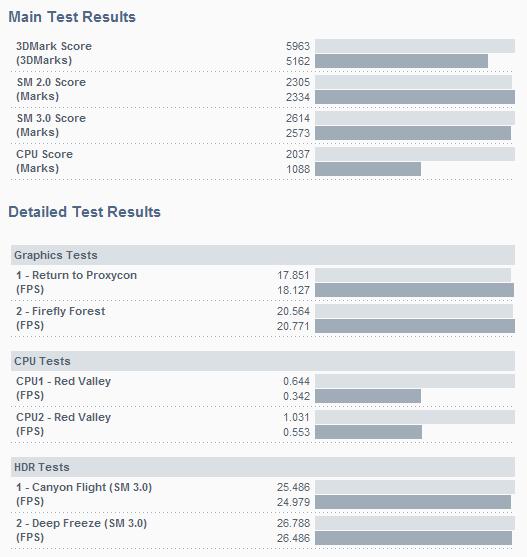Screen dimensions: 527x557
Task: Select the CPU Tests section header
Action: tap(263, 361)
